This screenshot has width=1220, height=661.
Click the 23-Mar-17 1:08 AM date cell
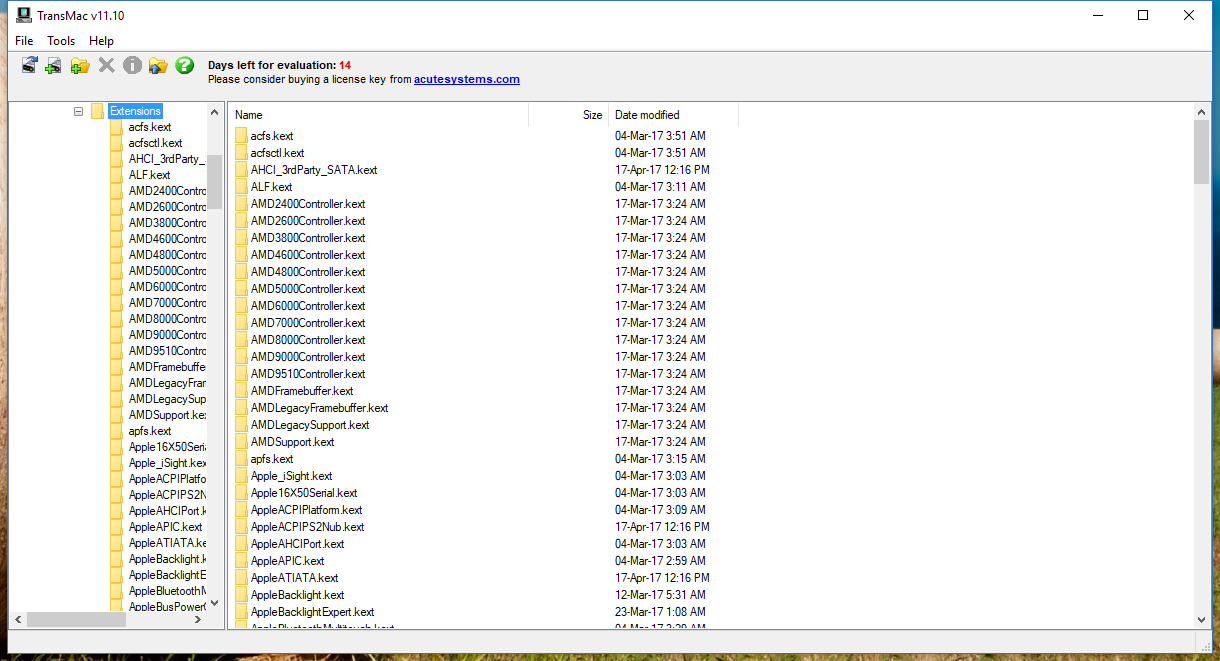pos(660,612)
